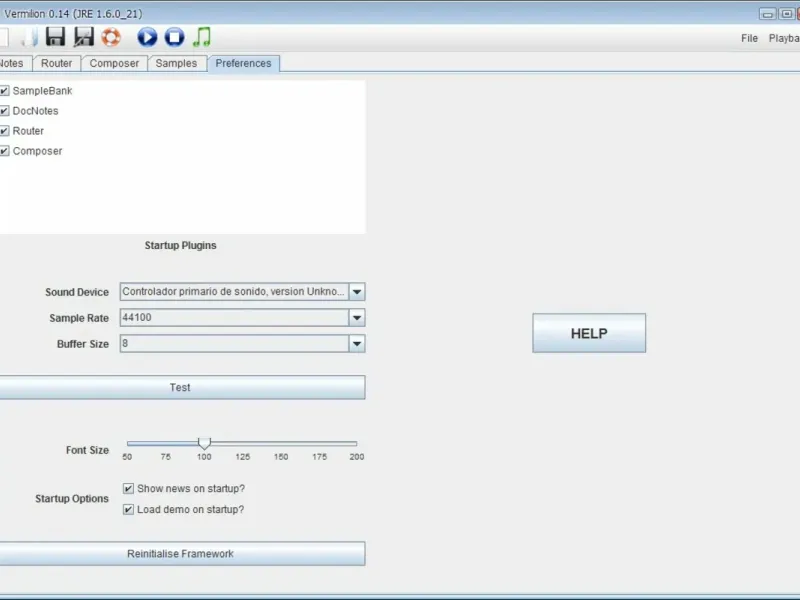800x600 pixels.
Task: Click the Sound Device label
Action: [x=77, y=292]
